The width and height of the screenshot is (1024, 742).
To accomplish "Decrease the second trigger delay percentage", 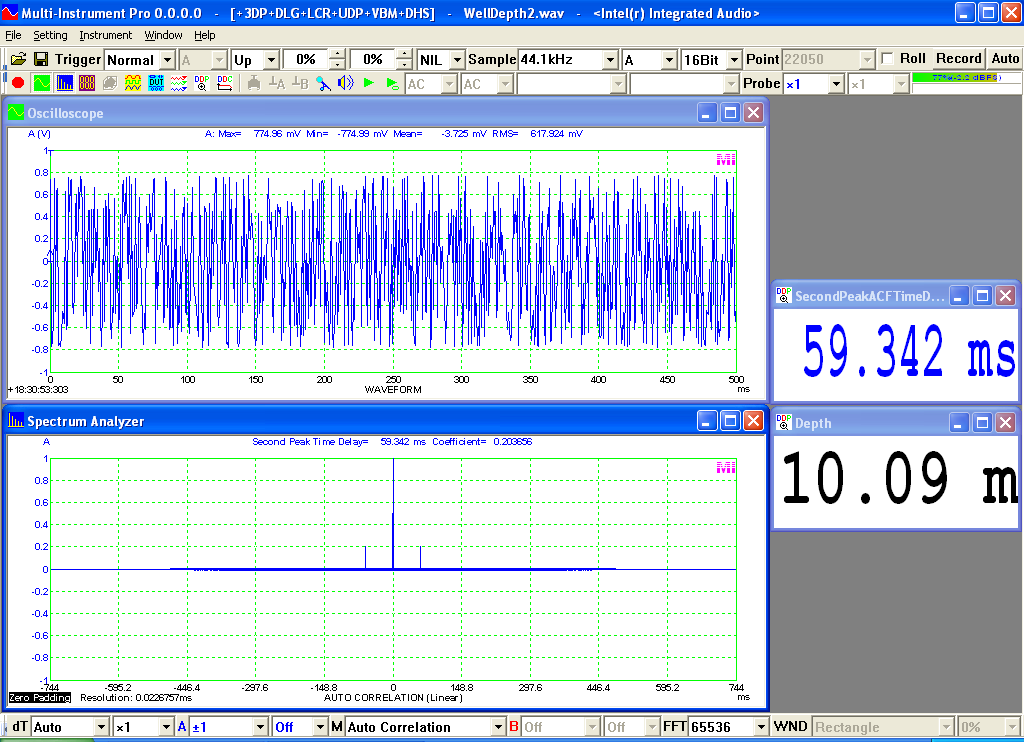I will click(405, 65).
